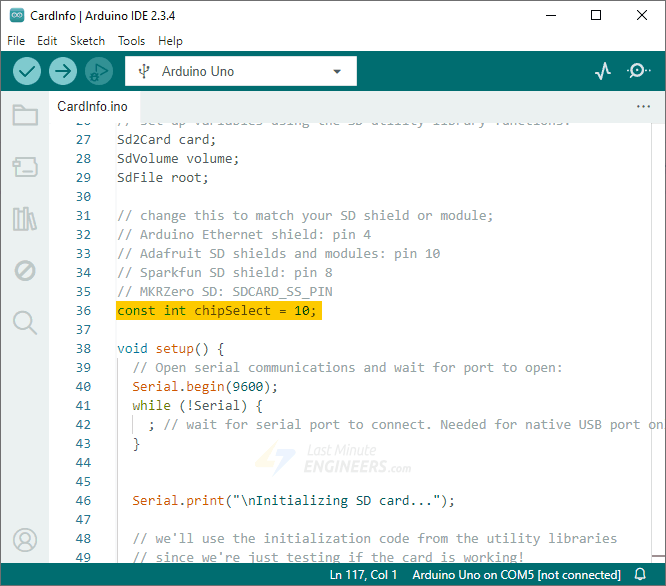Open the Serial Plotter
This screenshot has width=666, height=586.
[x=603, y=71]
